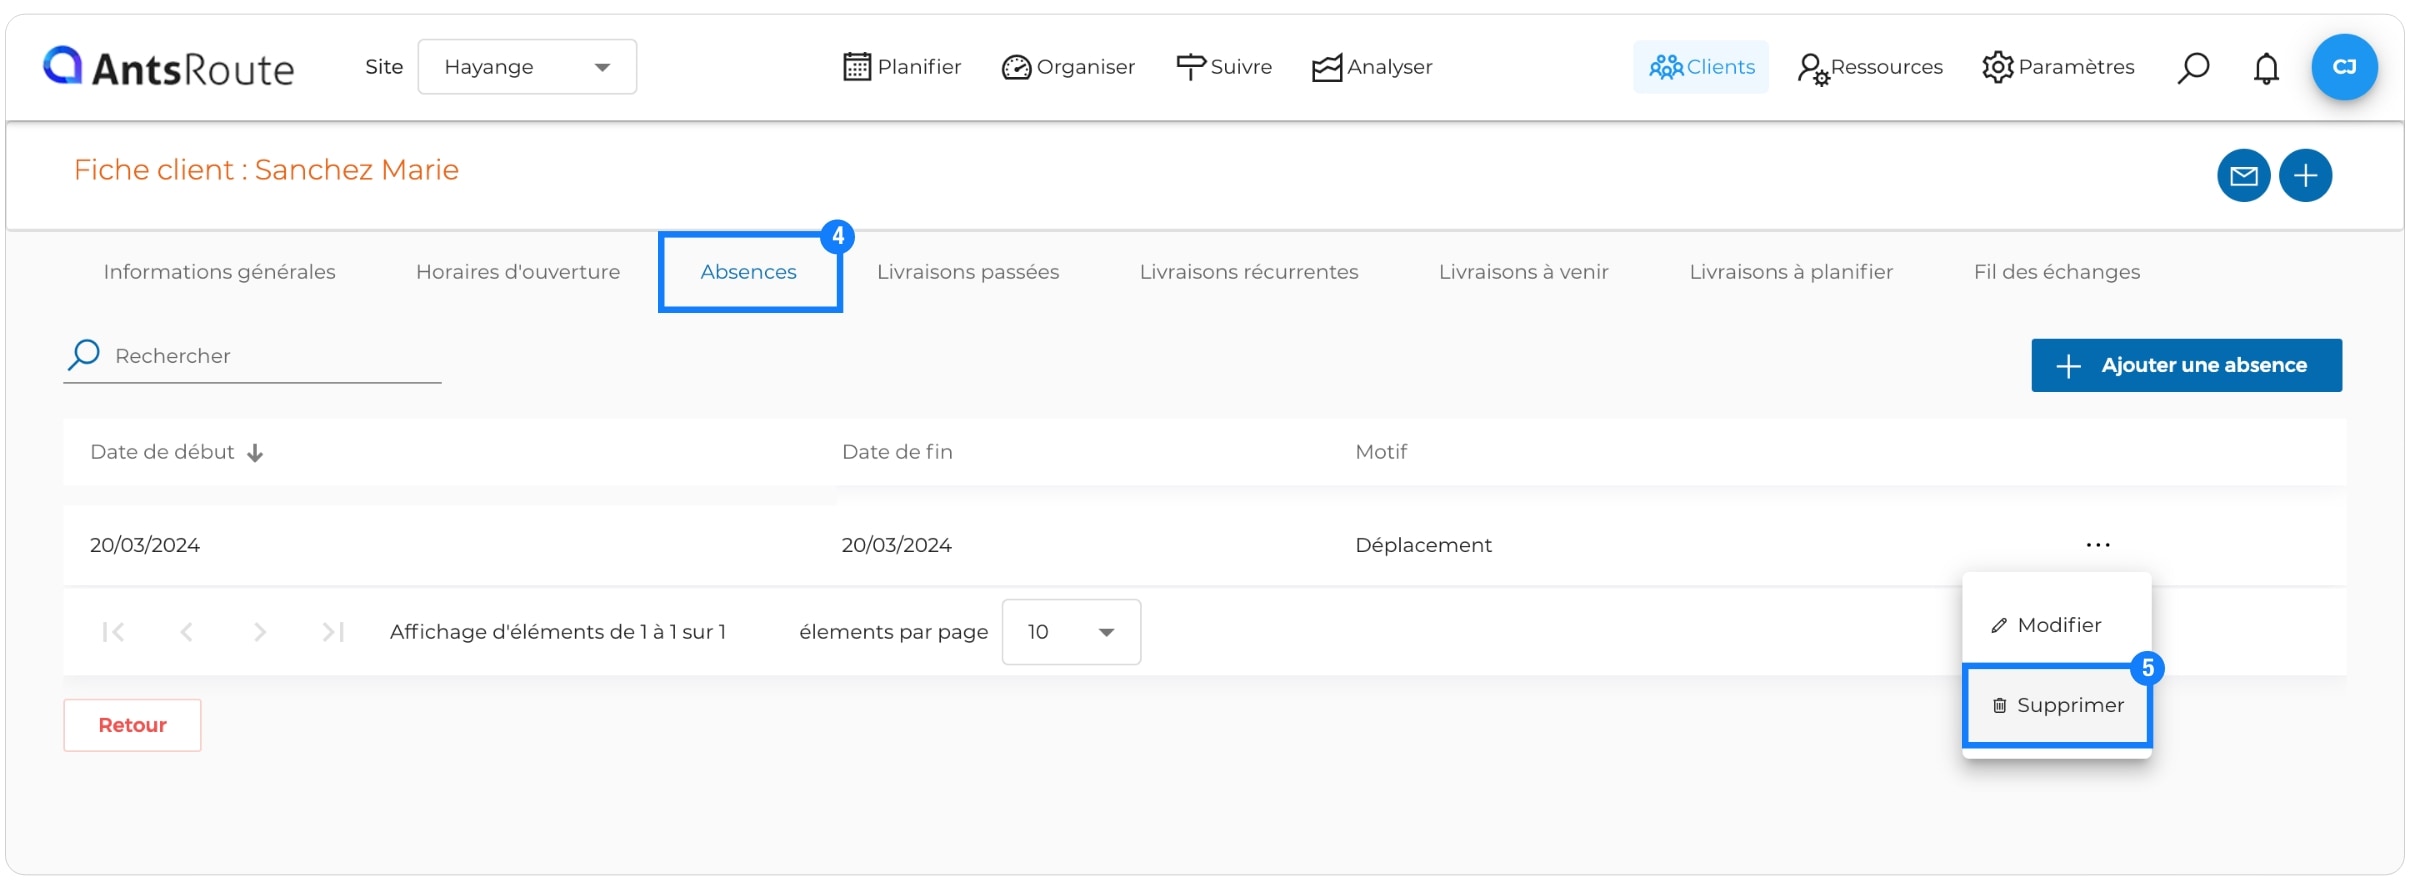Click the Retour button
The height and width of the screenshot is (889, 2410).
pos(132,725)
